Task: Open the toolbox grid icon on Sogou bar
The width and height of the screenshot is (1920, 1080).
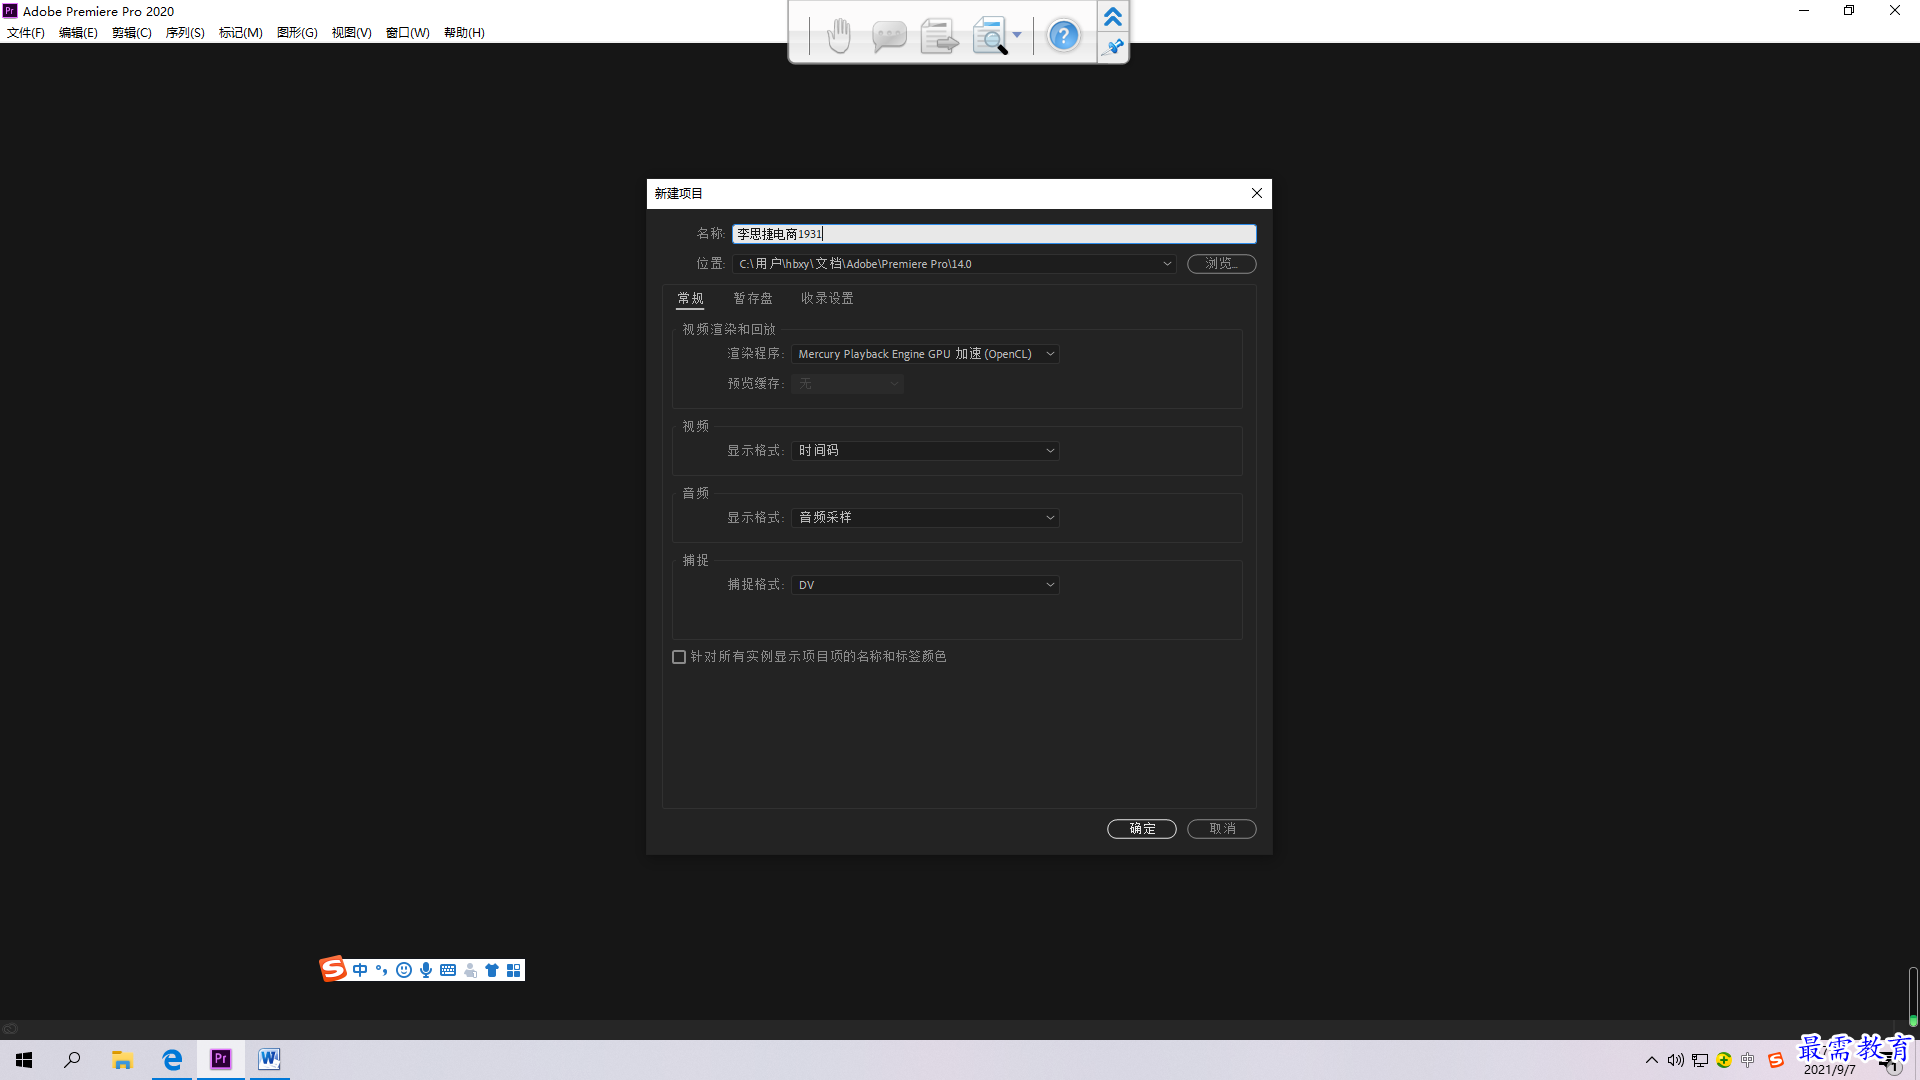Action: [514, 970]
